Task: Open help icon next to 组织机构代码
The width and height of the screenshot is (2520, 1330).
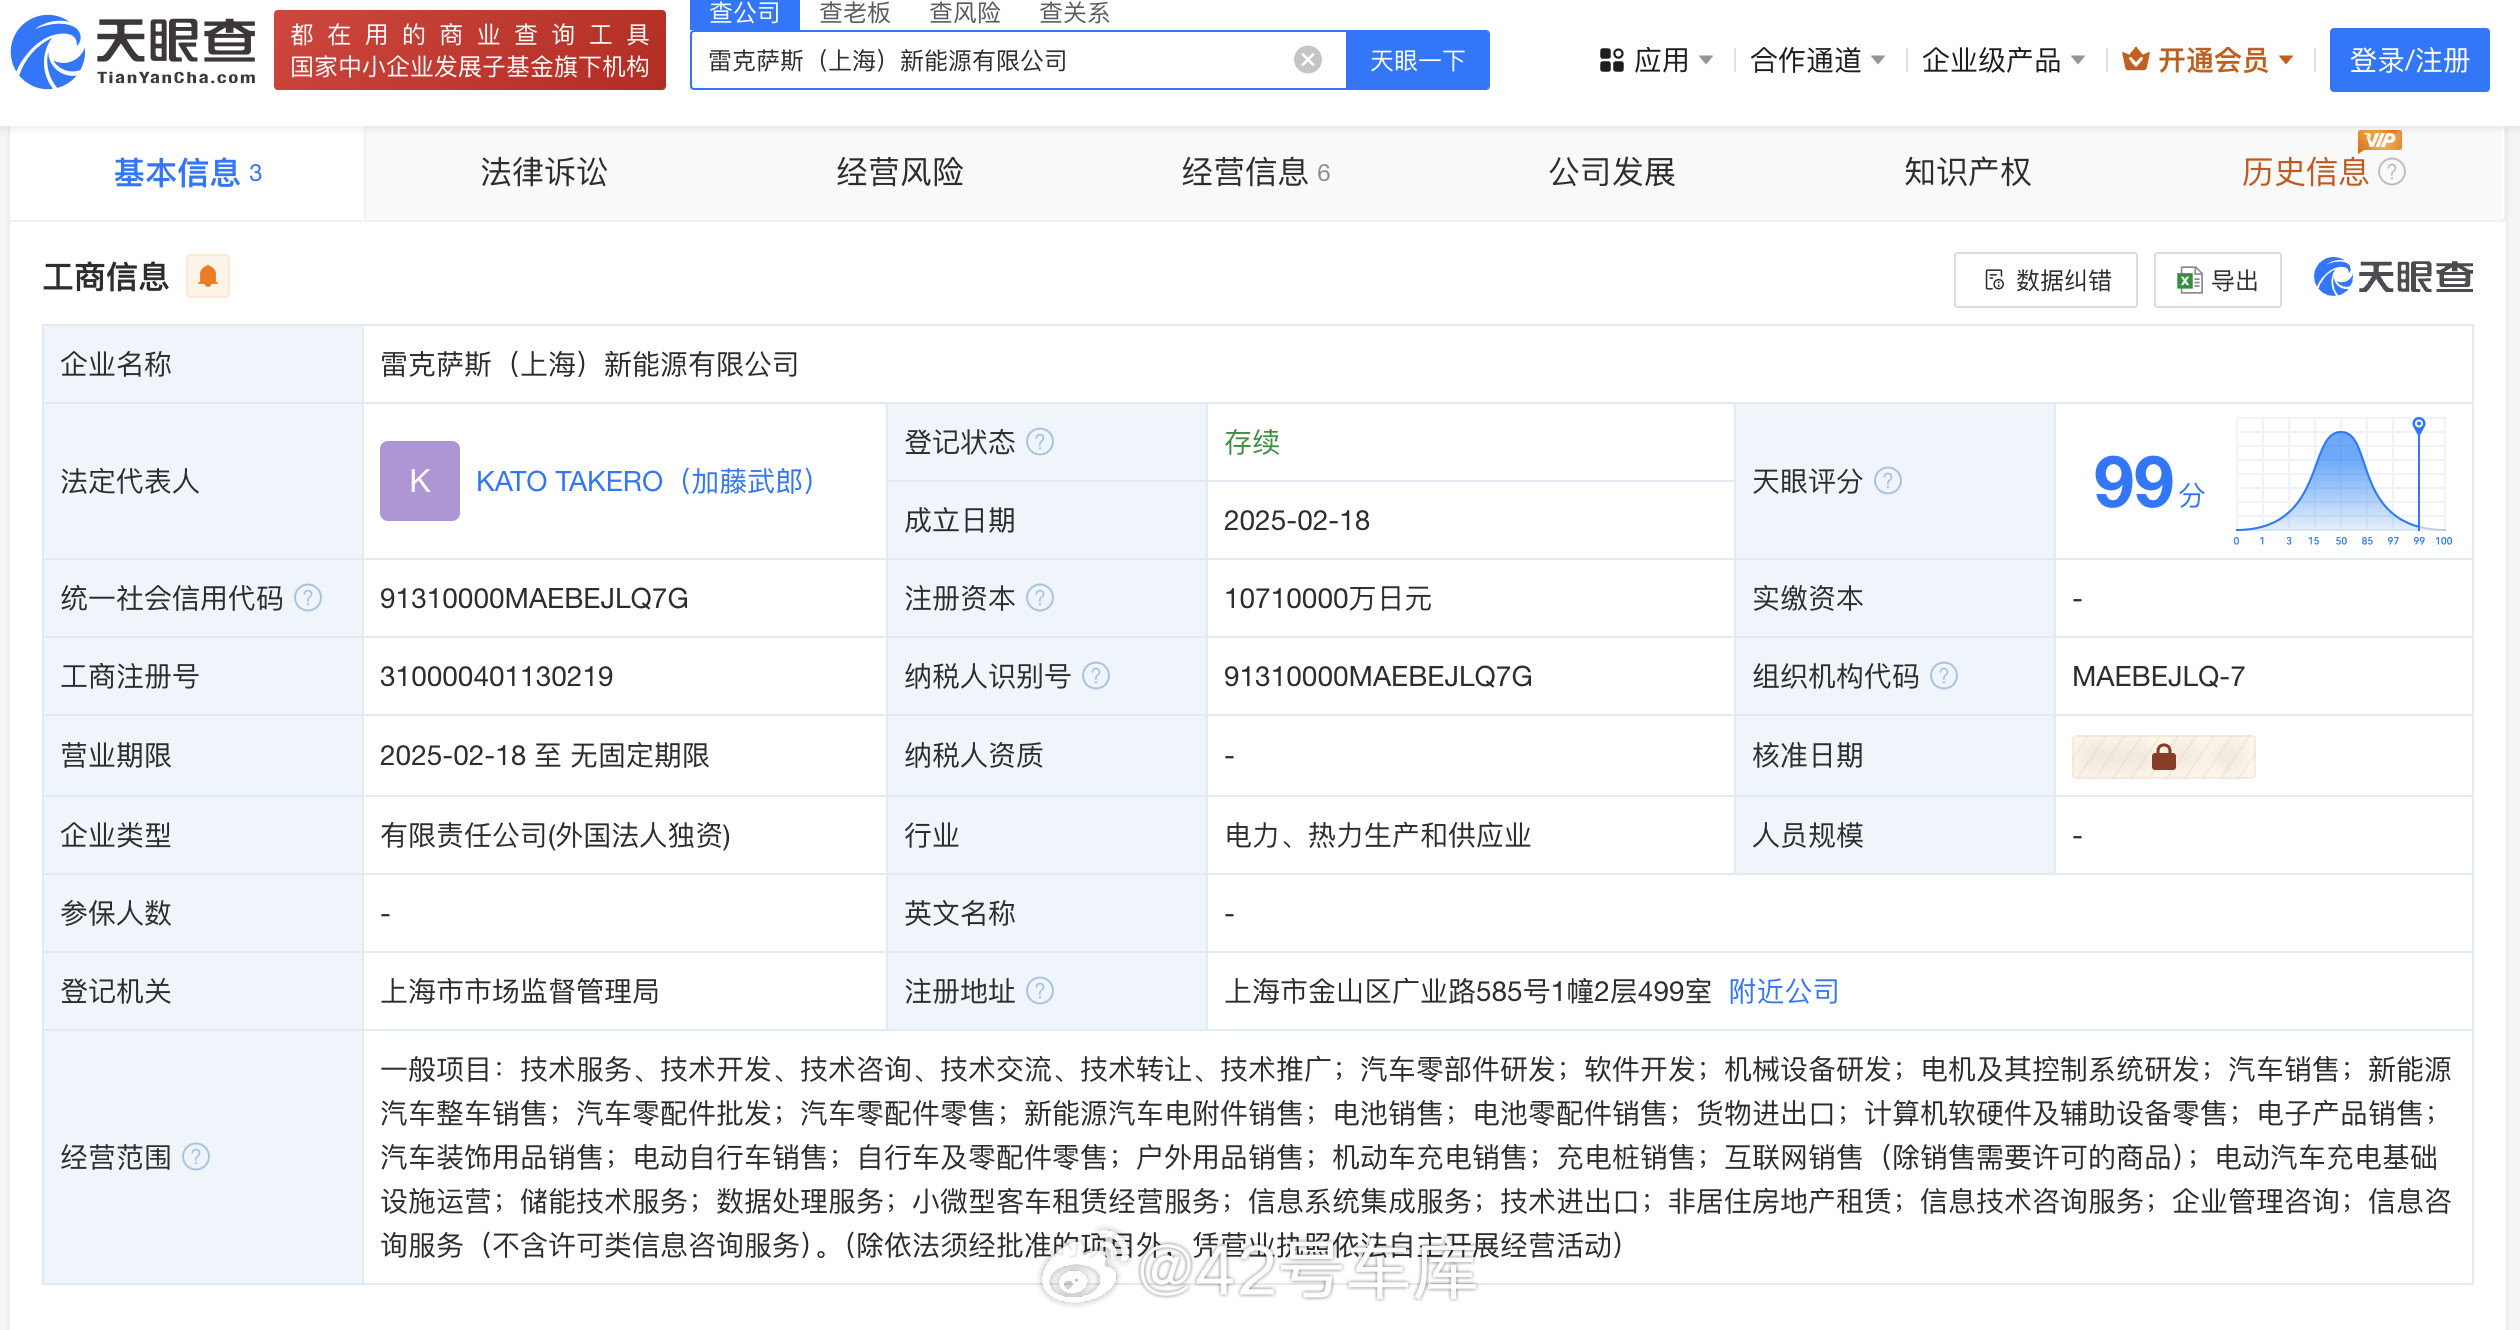Action: coord(1943,676)
